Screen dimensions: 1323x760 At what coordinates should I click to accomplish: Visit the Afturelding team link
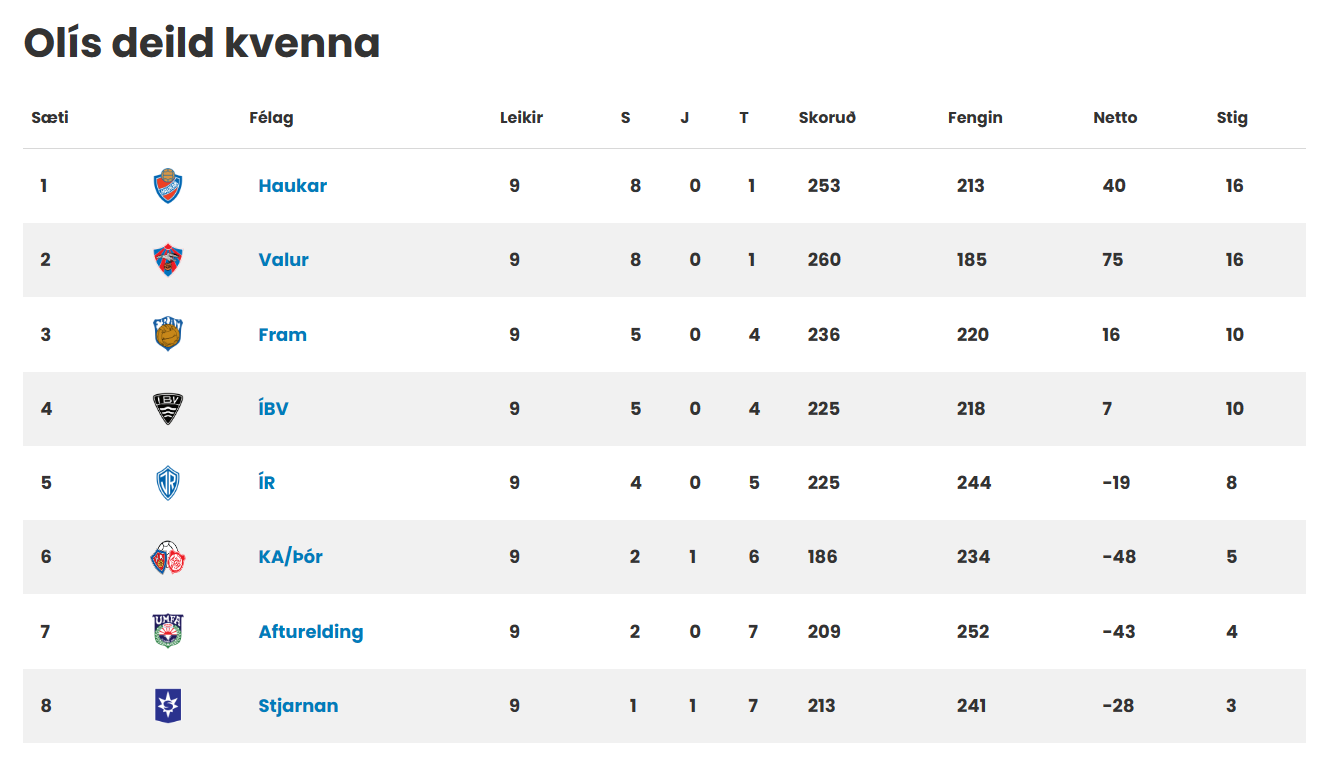pyautogui.click(x=311, y=632)
